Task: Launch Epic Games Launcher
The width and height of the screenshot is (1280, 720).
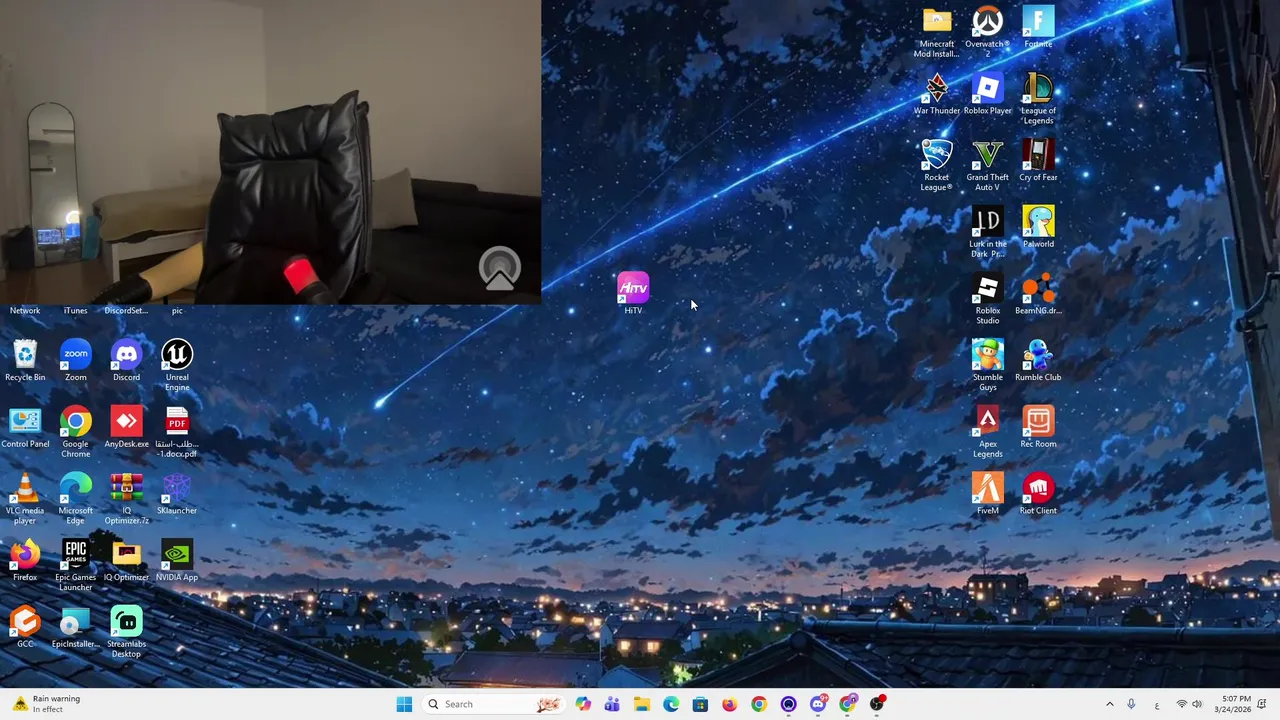Action: 76,566
